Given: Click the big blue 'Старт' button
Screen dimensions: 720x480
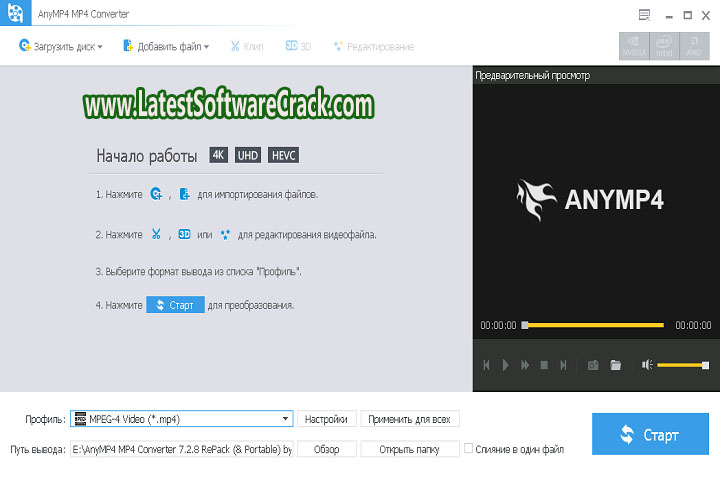Looking at the screenshot, I should [650, 435].
